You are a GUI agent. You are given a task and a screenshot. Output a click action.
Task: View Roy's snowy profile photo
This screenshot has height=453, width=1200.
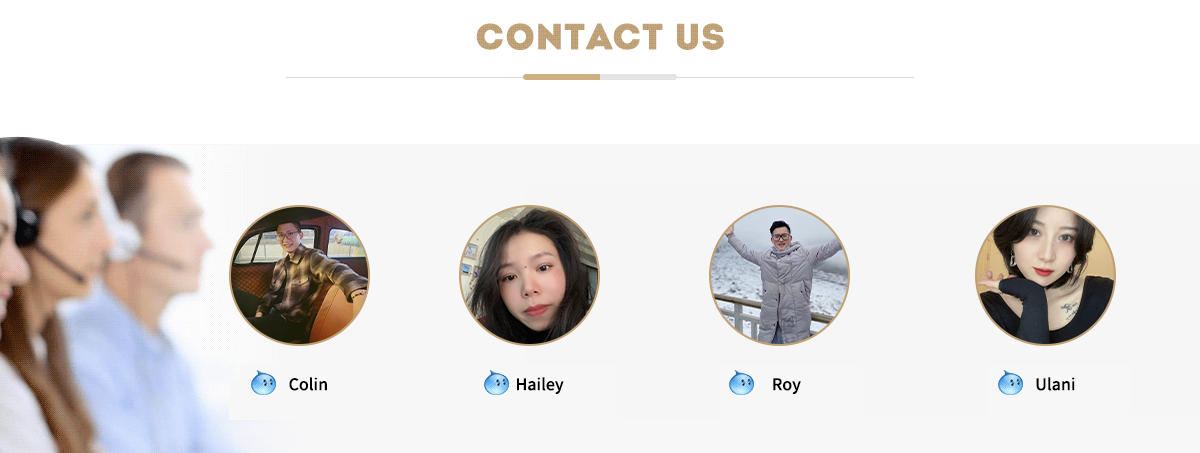click(780, 275)
